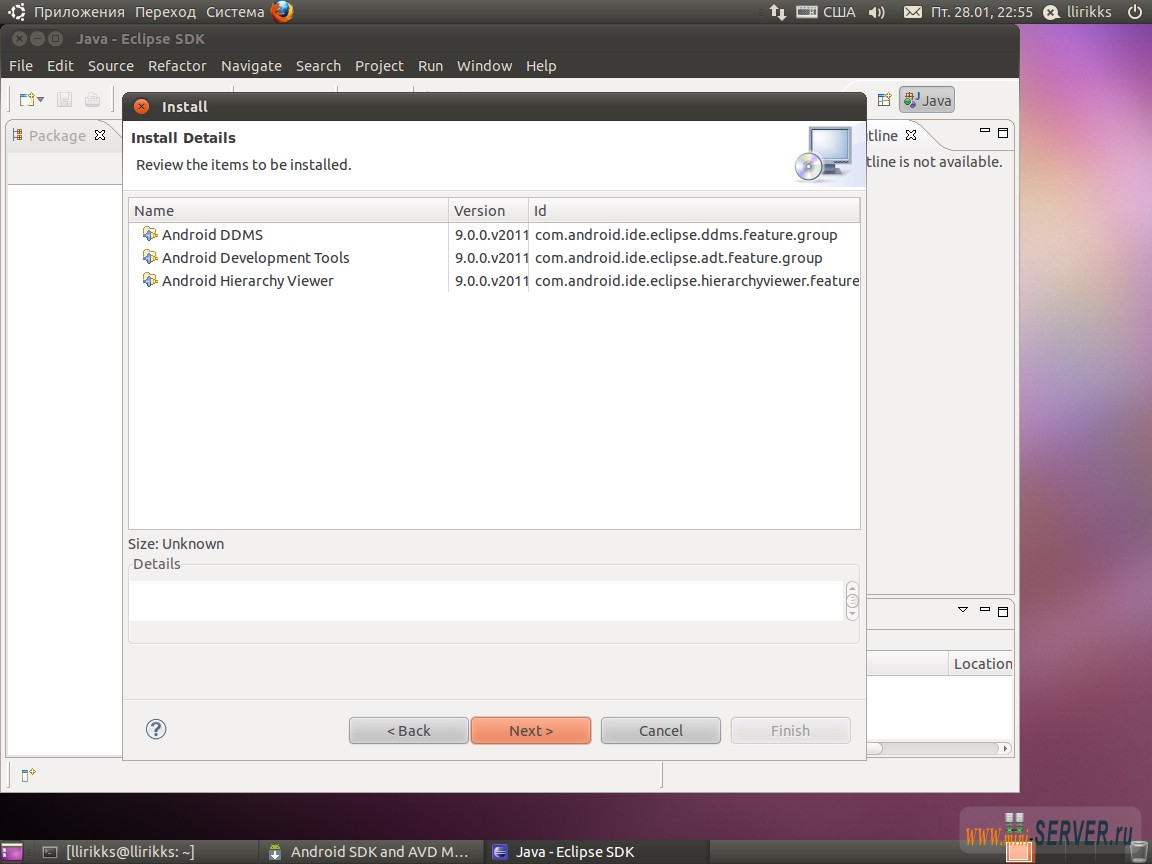Click the Details text area
The width and height of the screenshot is (1152, 864).
point(486,601)
